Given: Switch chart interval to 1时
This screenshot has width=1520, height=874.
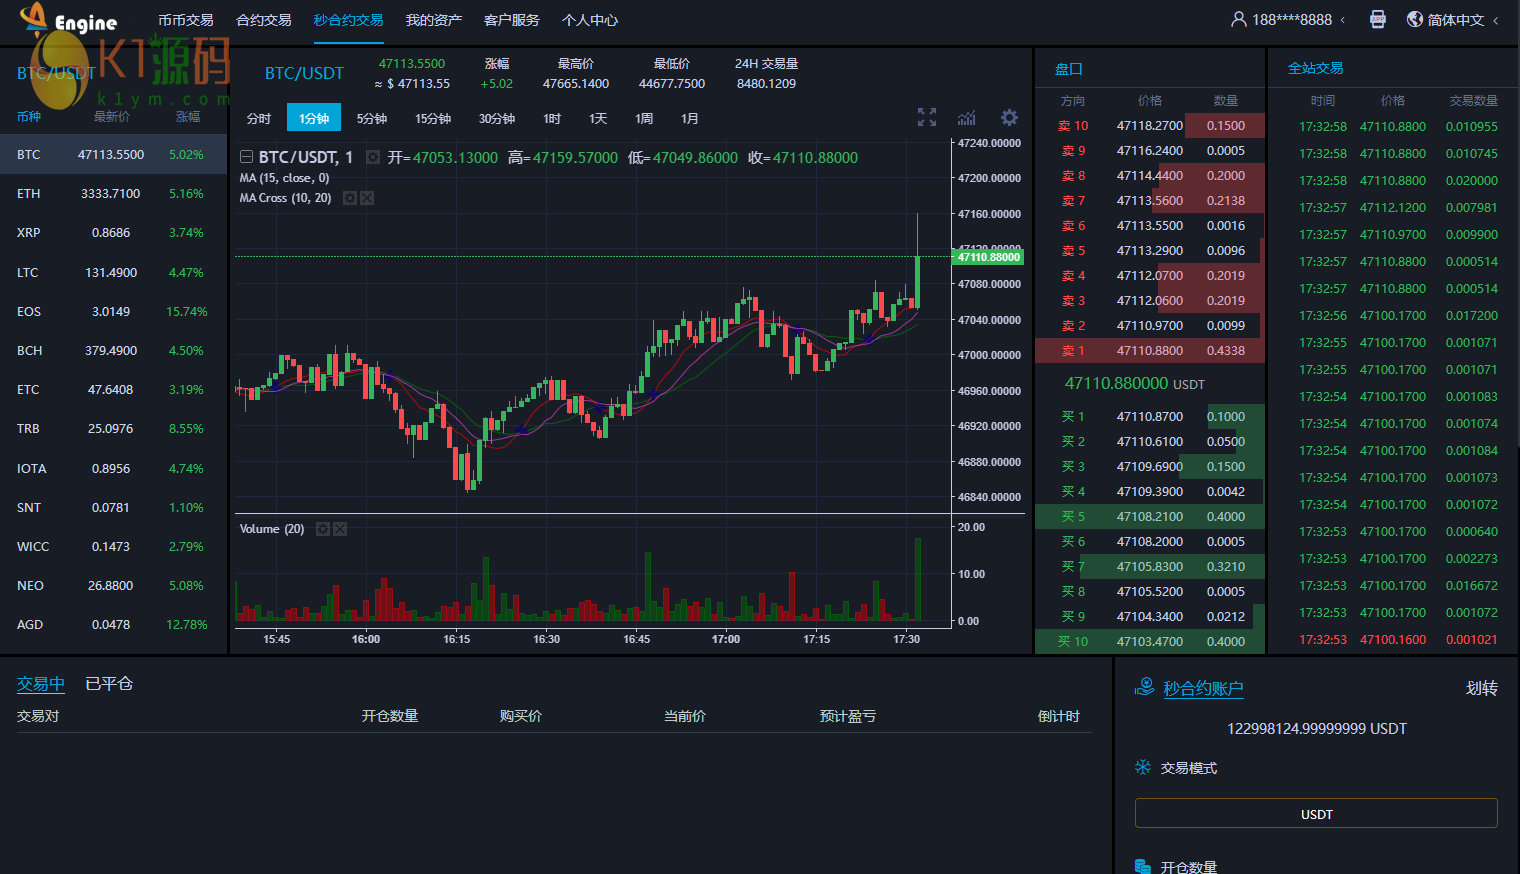Looking at the screenshot, I should coord(552,119).
